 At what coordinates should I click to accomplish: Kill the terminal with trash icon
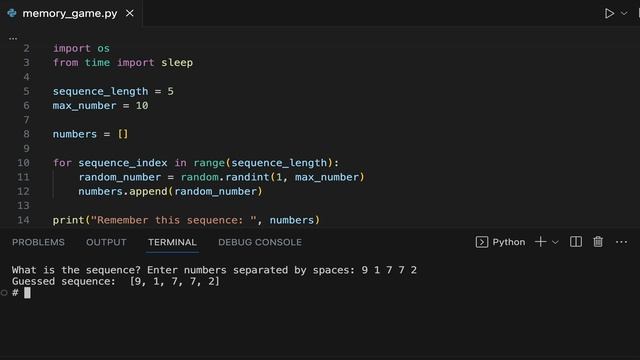click(x=598, y=242)
